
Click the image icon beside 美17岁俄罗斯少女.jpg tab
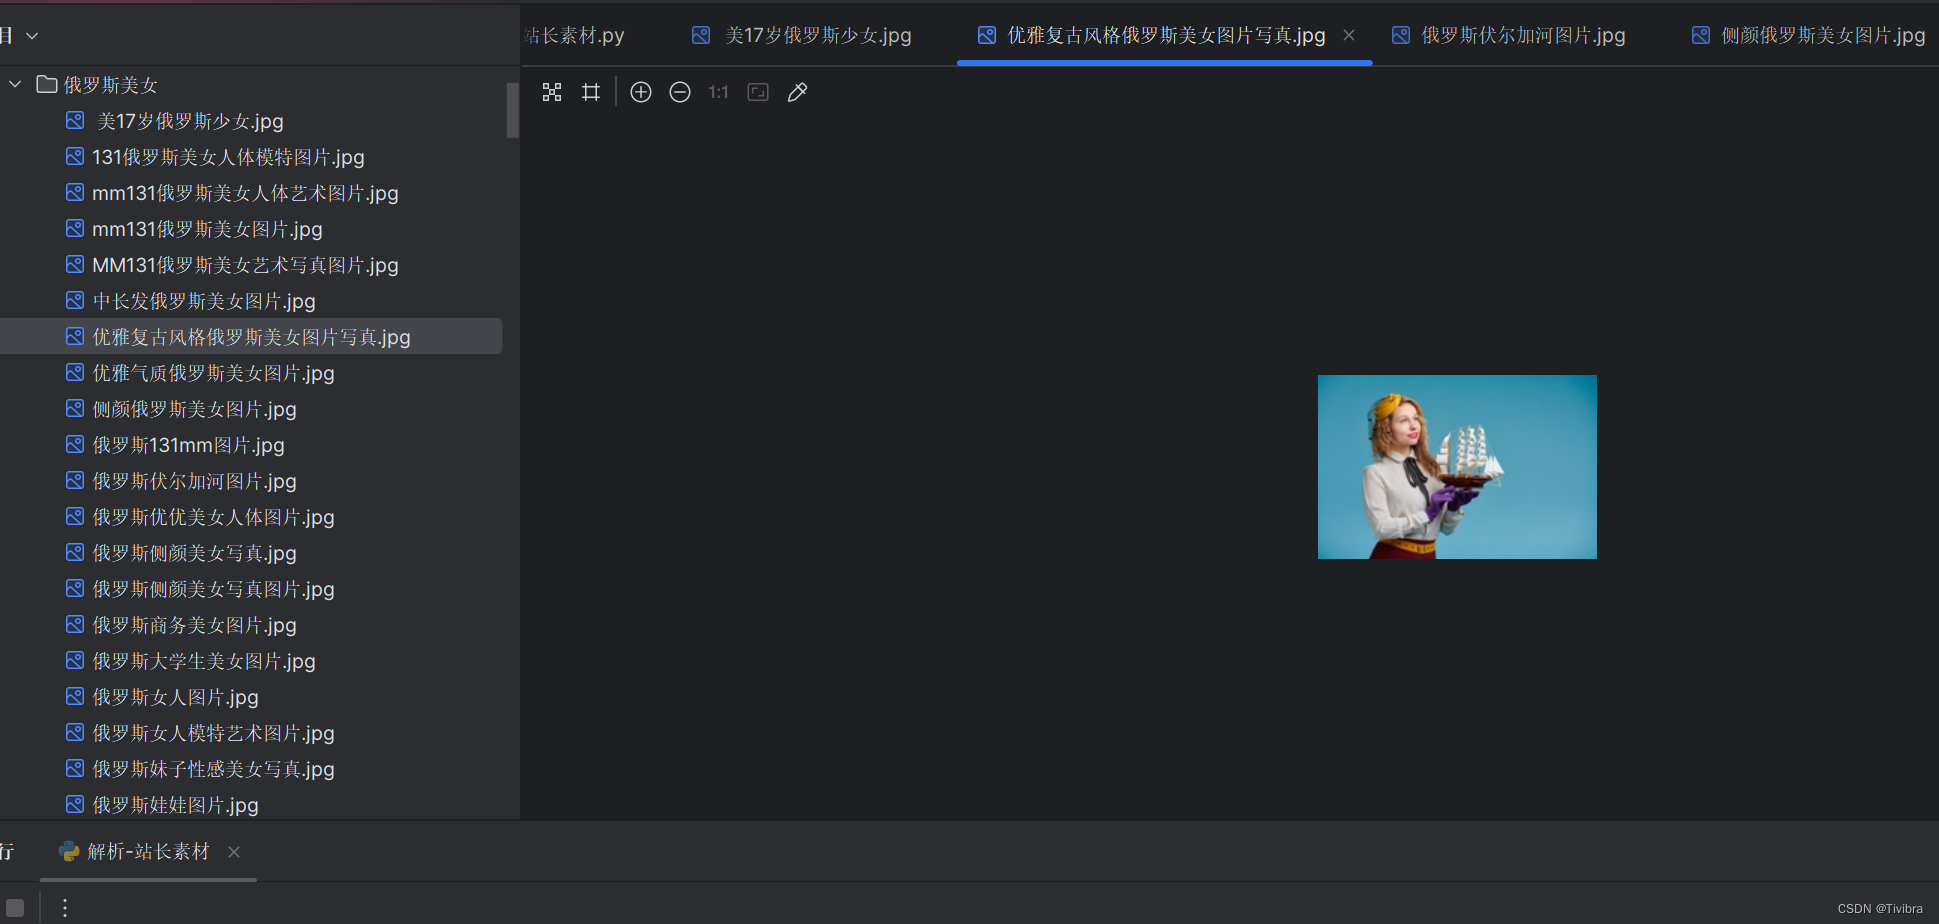pos(700,34)
